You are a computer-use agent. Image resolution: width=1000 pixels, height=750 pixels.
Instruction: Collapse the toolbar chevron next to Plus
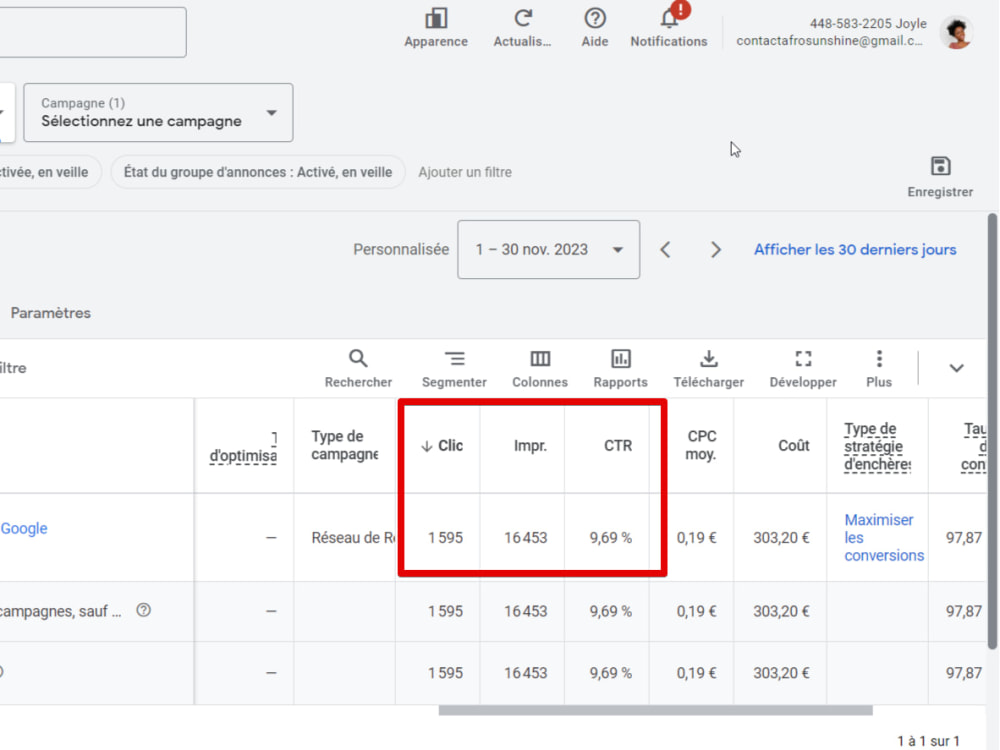point(956,368)
